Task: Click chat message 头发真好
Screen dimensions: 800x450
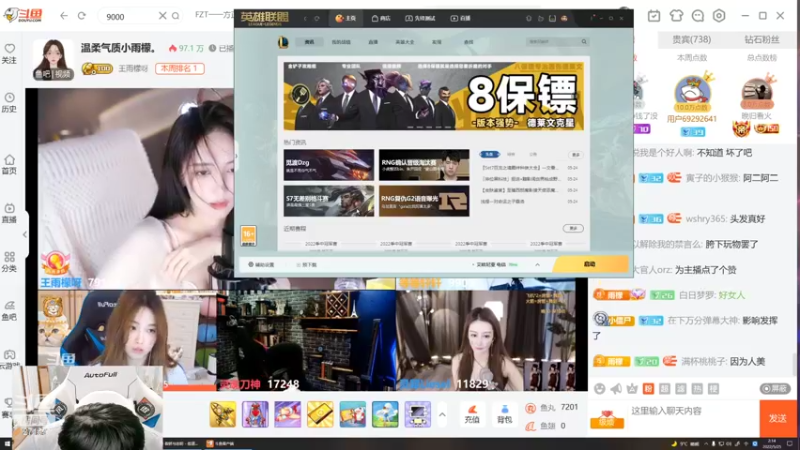Action: (748, 219)
